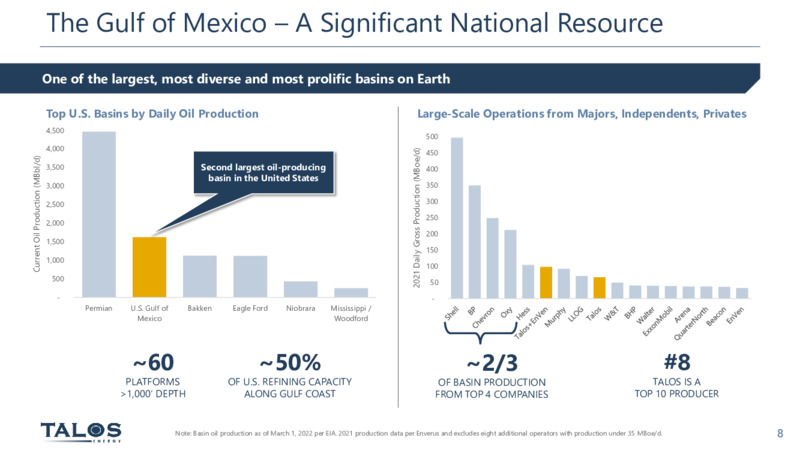800x450 pixels.
Task: Click the Shell bar in the operators chart
Action: 457,218
